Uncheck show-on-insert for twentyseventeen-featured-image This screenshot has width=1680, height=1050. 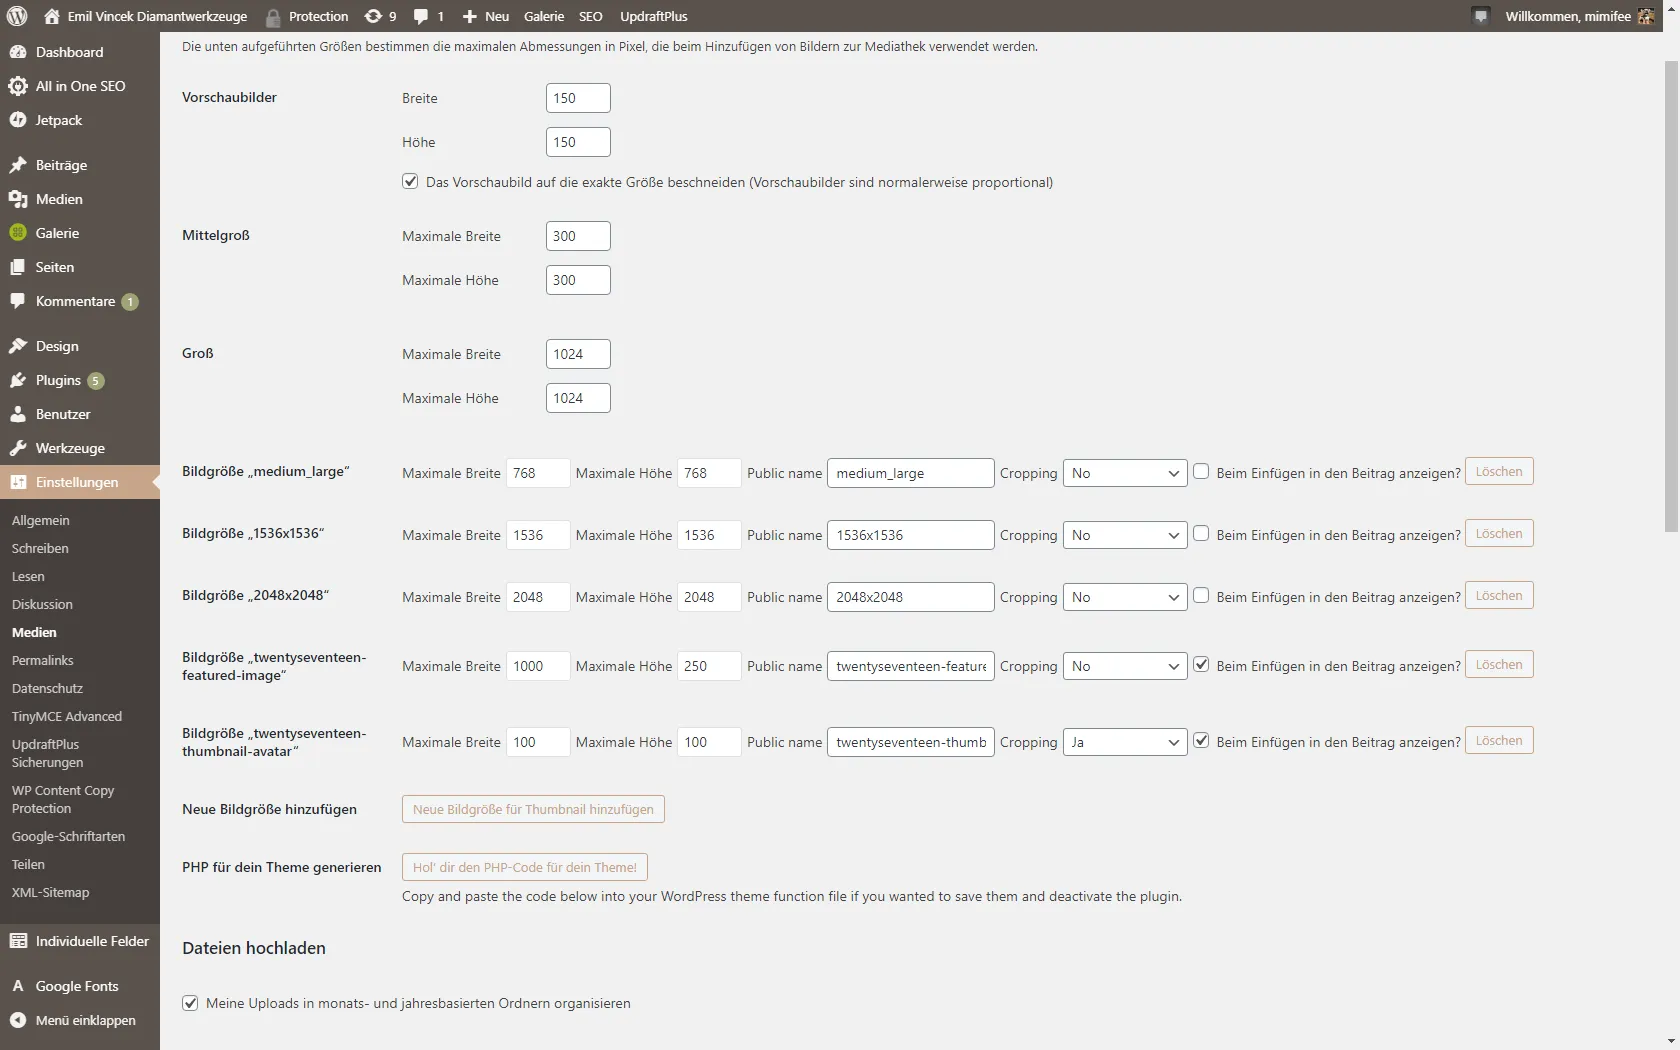tap(1201, 664)
